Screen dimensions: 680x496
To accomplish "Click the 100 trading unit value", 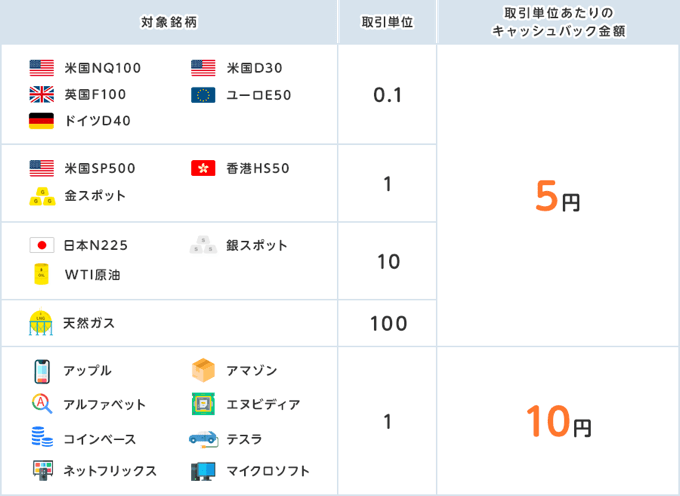I will (x=388, y=323).
